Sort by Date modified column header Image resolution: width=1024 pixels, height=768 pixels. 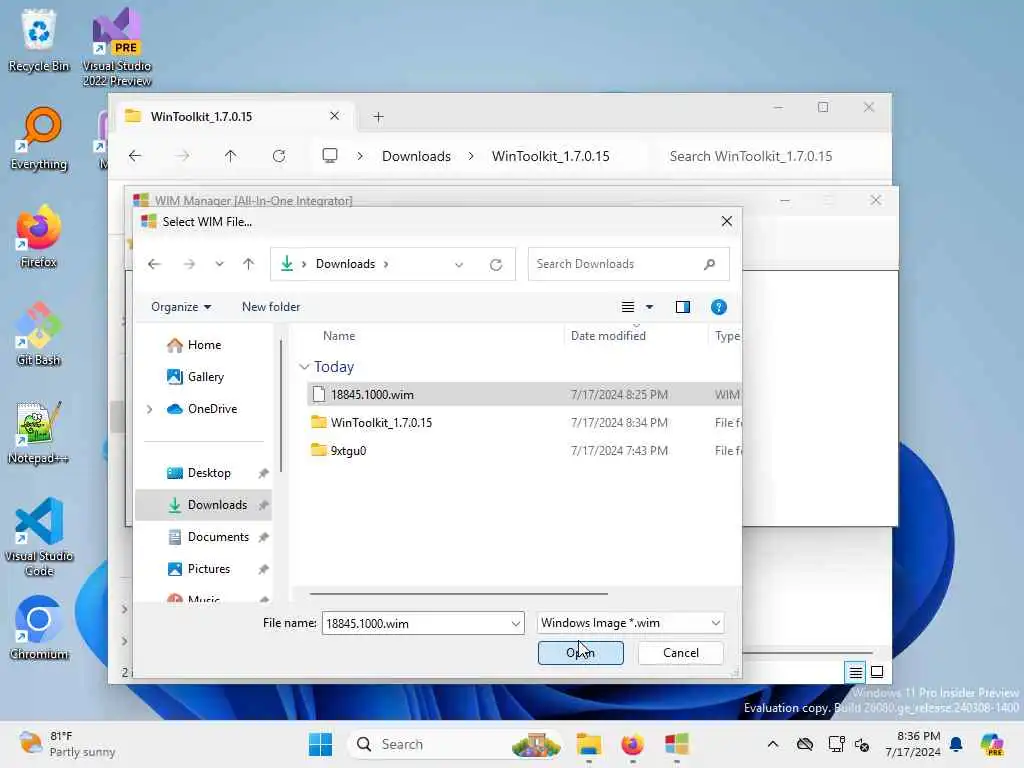tap(608, 336)
